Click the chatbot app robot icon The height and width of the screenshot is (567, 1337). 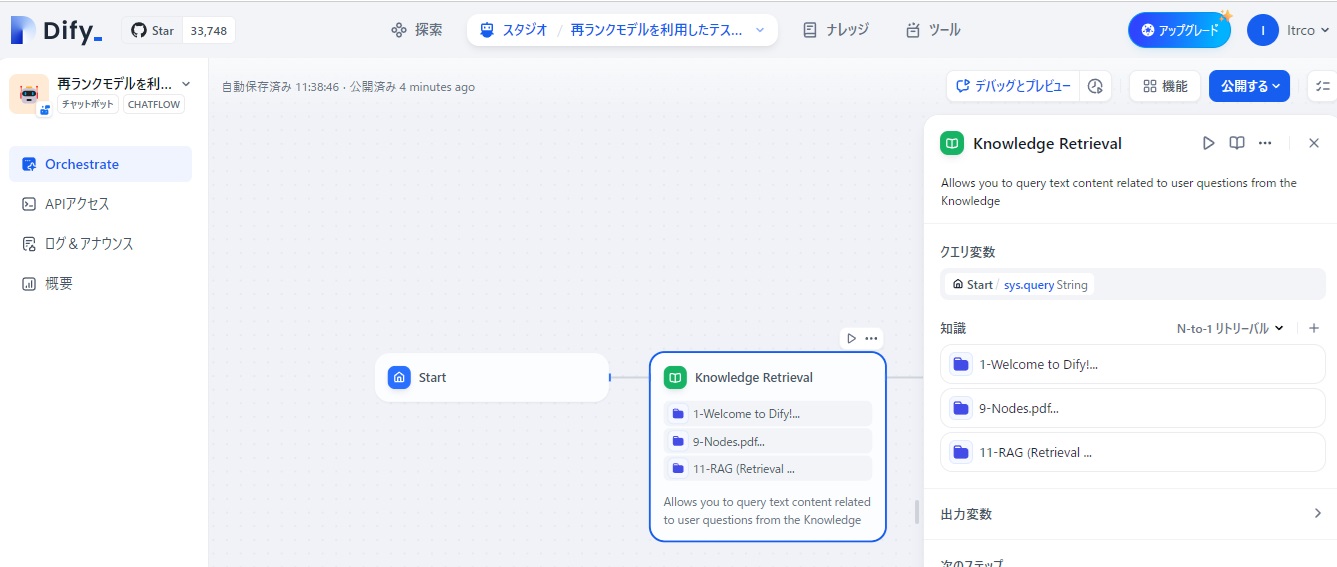click(29, 94)
